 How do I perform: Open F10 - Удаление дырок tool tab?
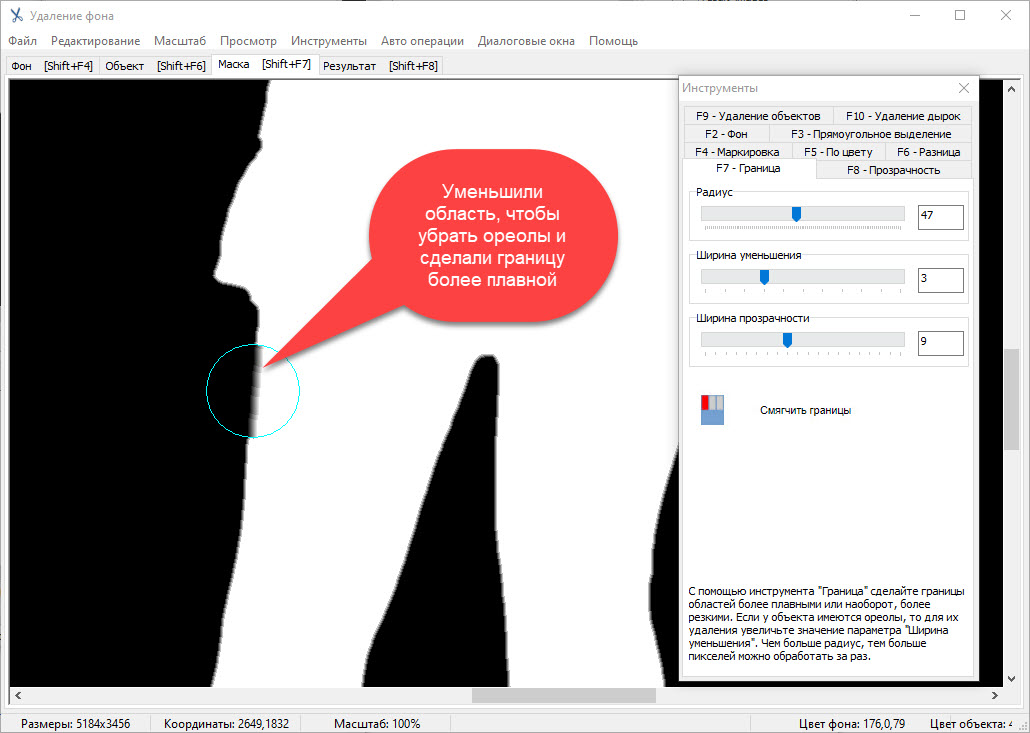(903, 116)
